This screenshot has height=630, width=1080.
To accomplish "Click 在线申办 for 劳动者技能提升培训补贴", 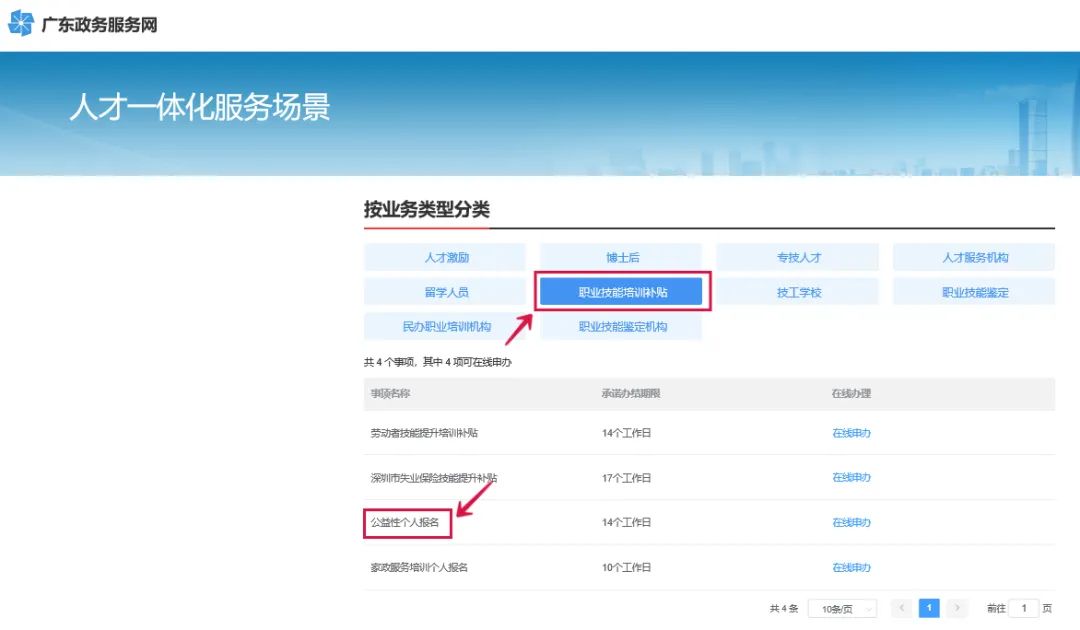I will pyautogui.click(x=851, y=433).
